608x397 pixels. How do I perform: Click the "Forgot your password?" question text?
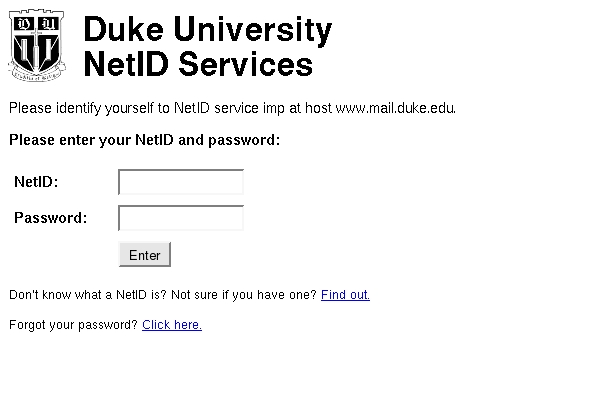pos(73,325)
